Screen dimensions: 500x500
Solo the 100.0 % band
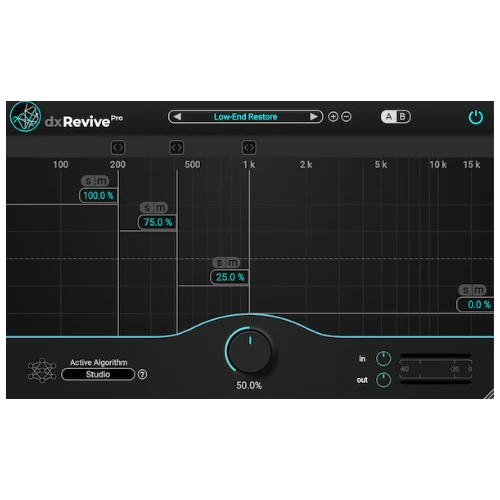click(x=88, y=181)
